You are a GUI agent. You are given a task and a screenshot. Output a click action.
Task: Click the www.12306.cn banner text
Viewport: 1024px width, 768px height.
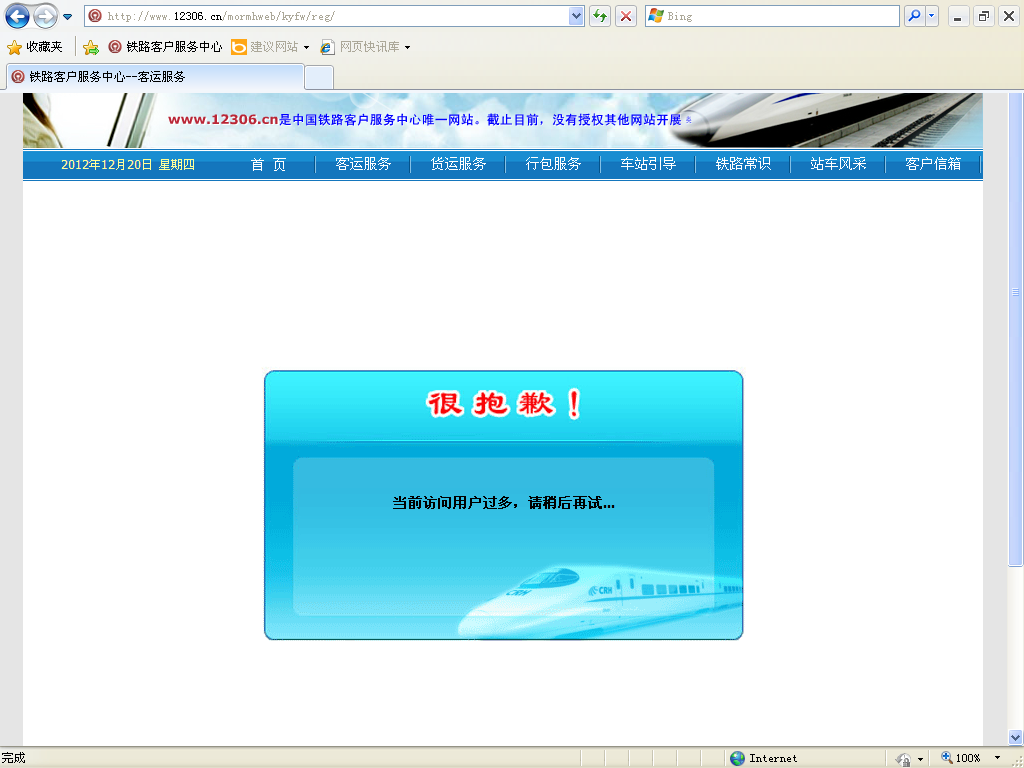point(223,120)
